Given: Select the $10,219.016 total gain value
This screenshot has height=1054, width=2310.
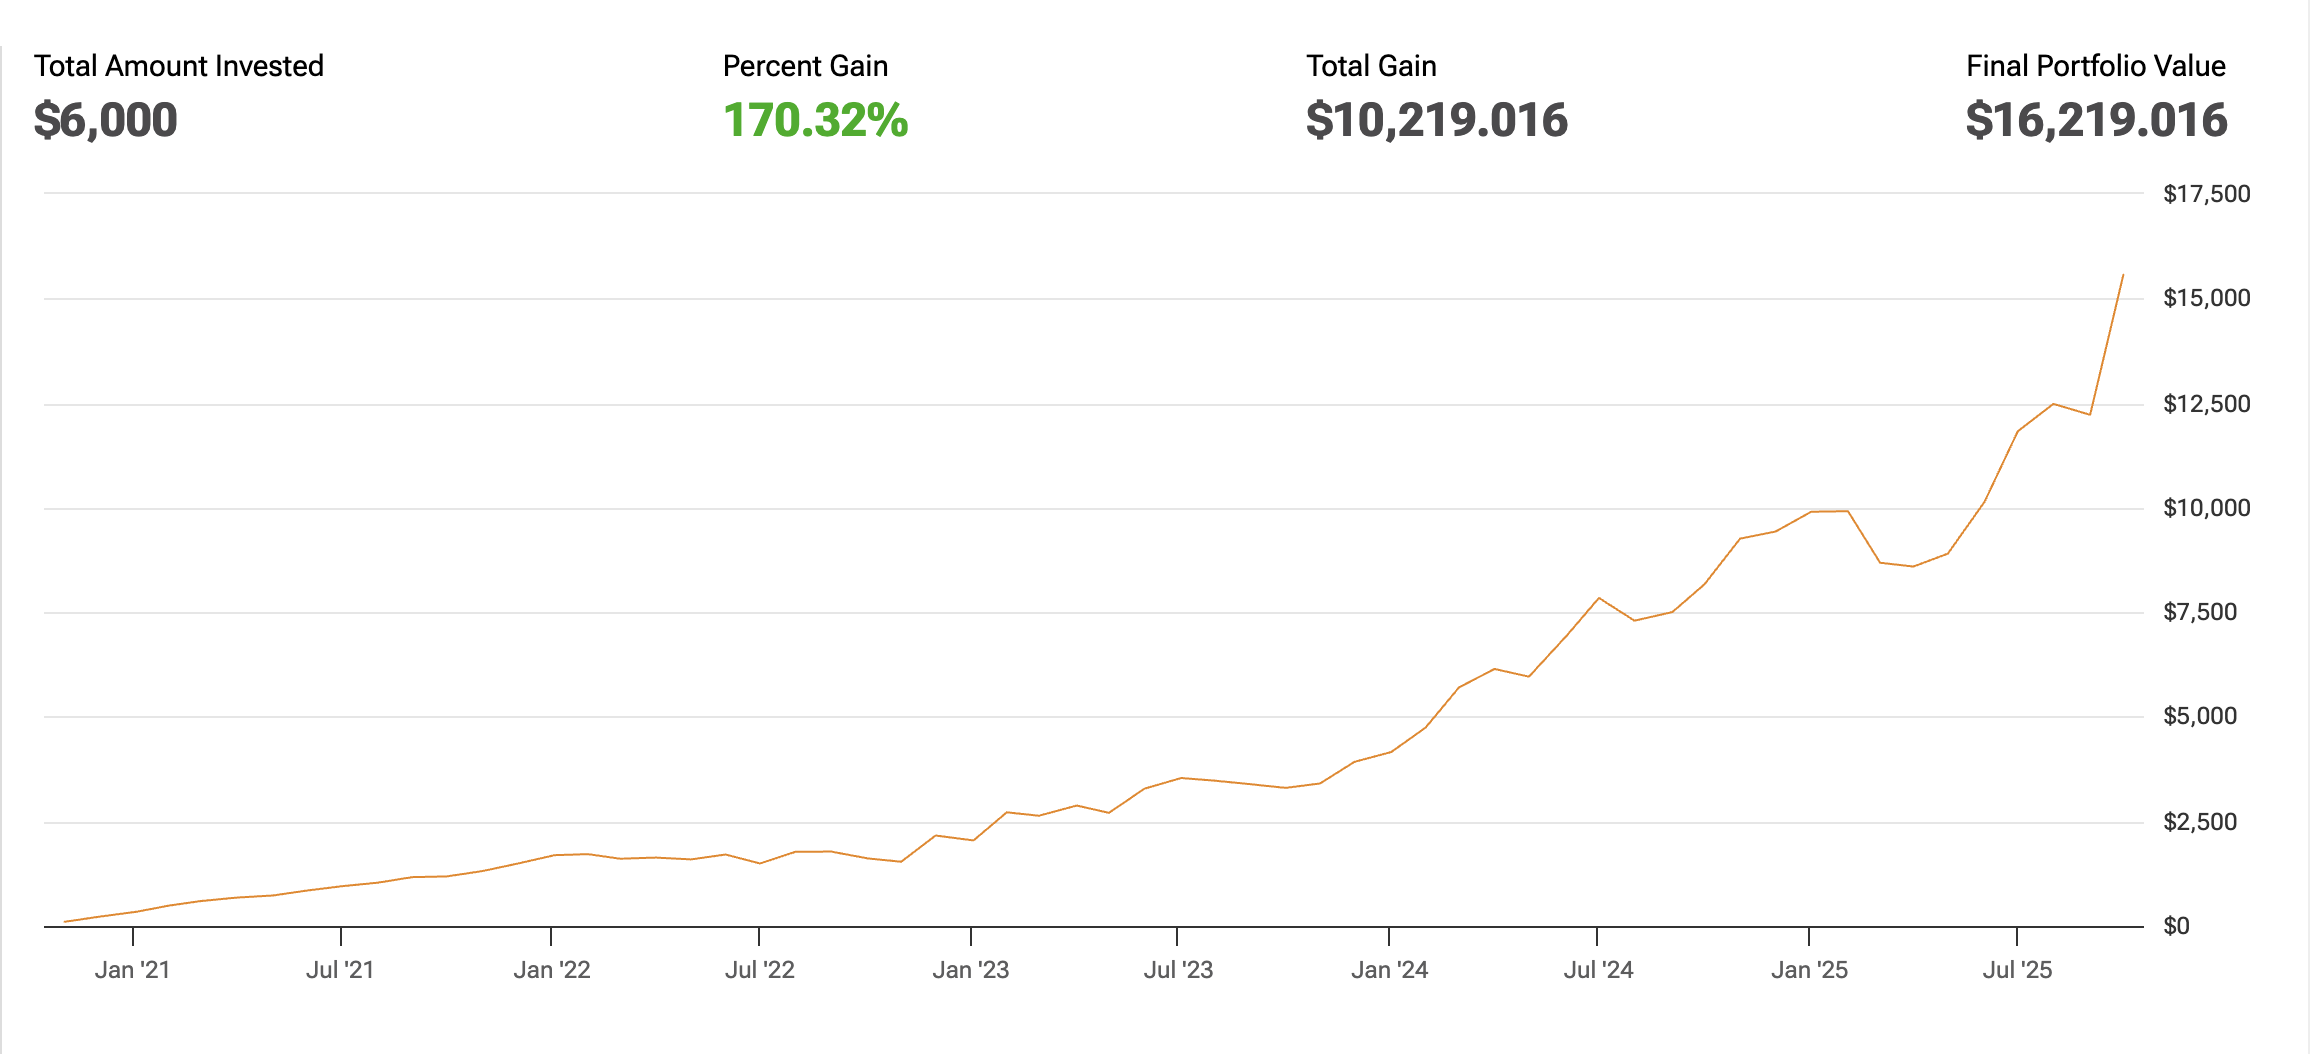Looking at the screenshot, I should [1436, 120].
